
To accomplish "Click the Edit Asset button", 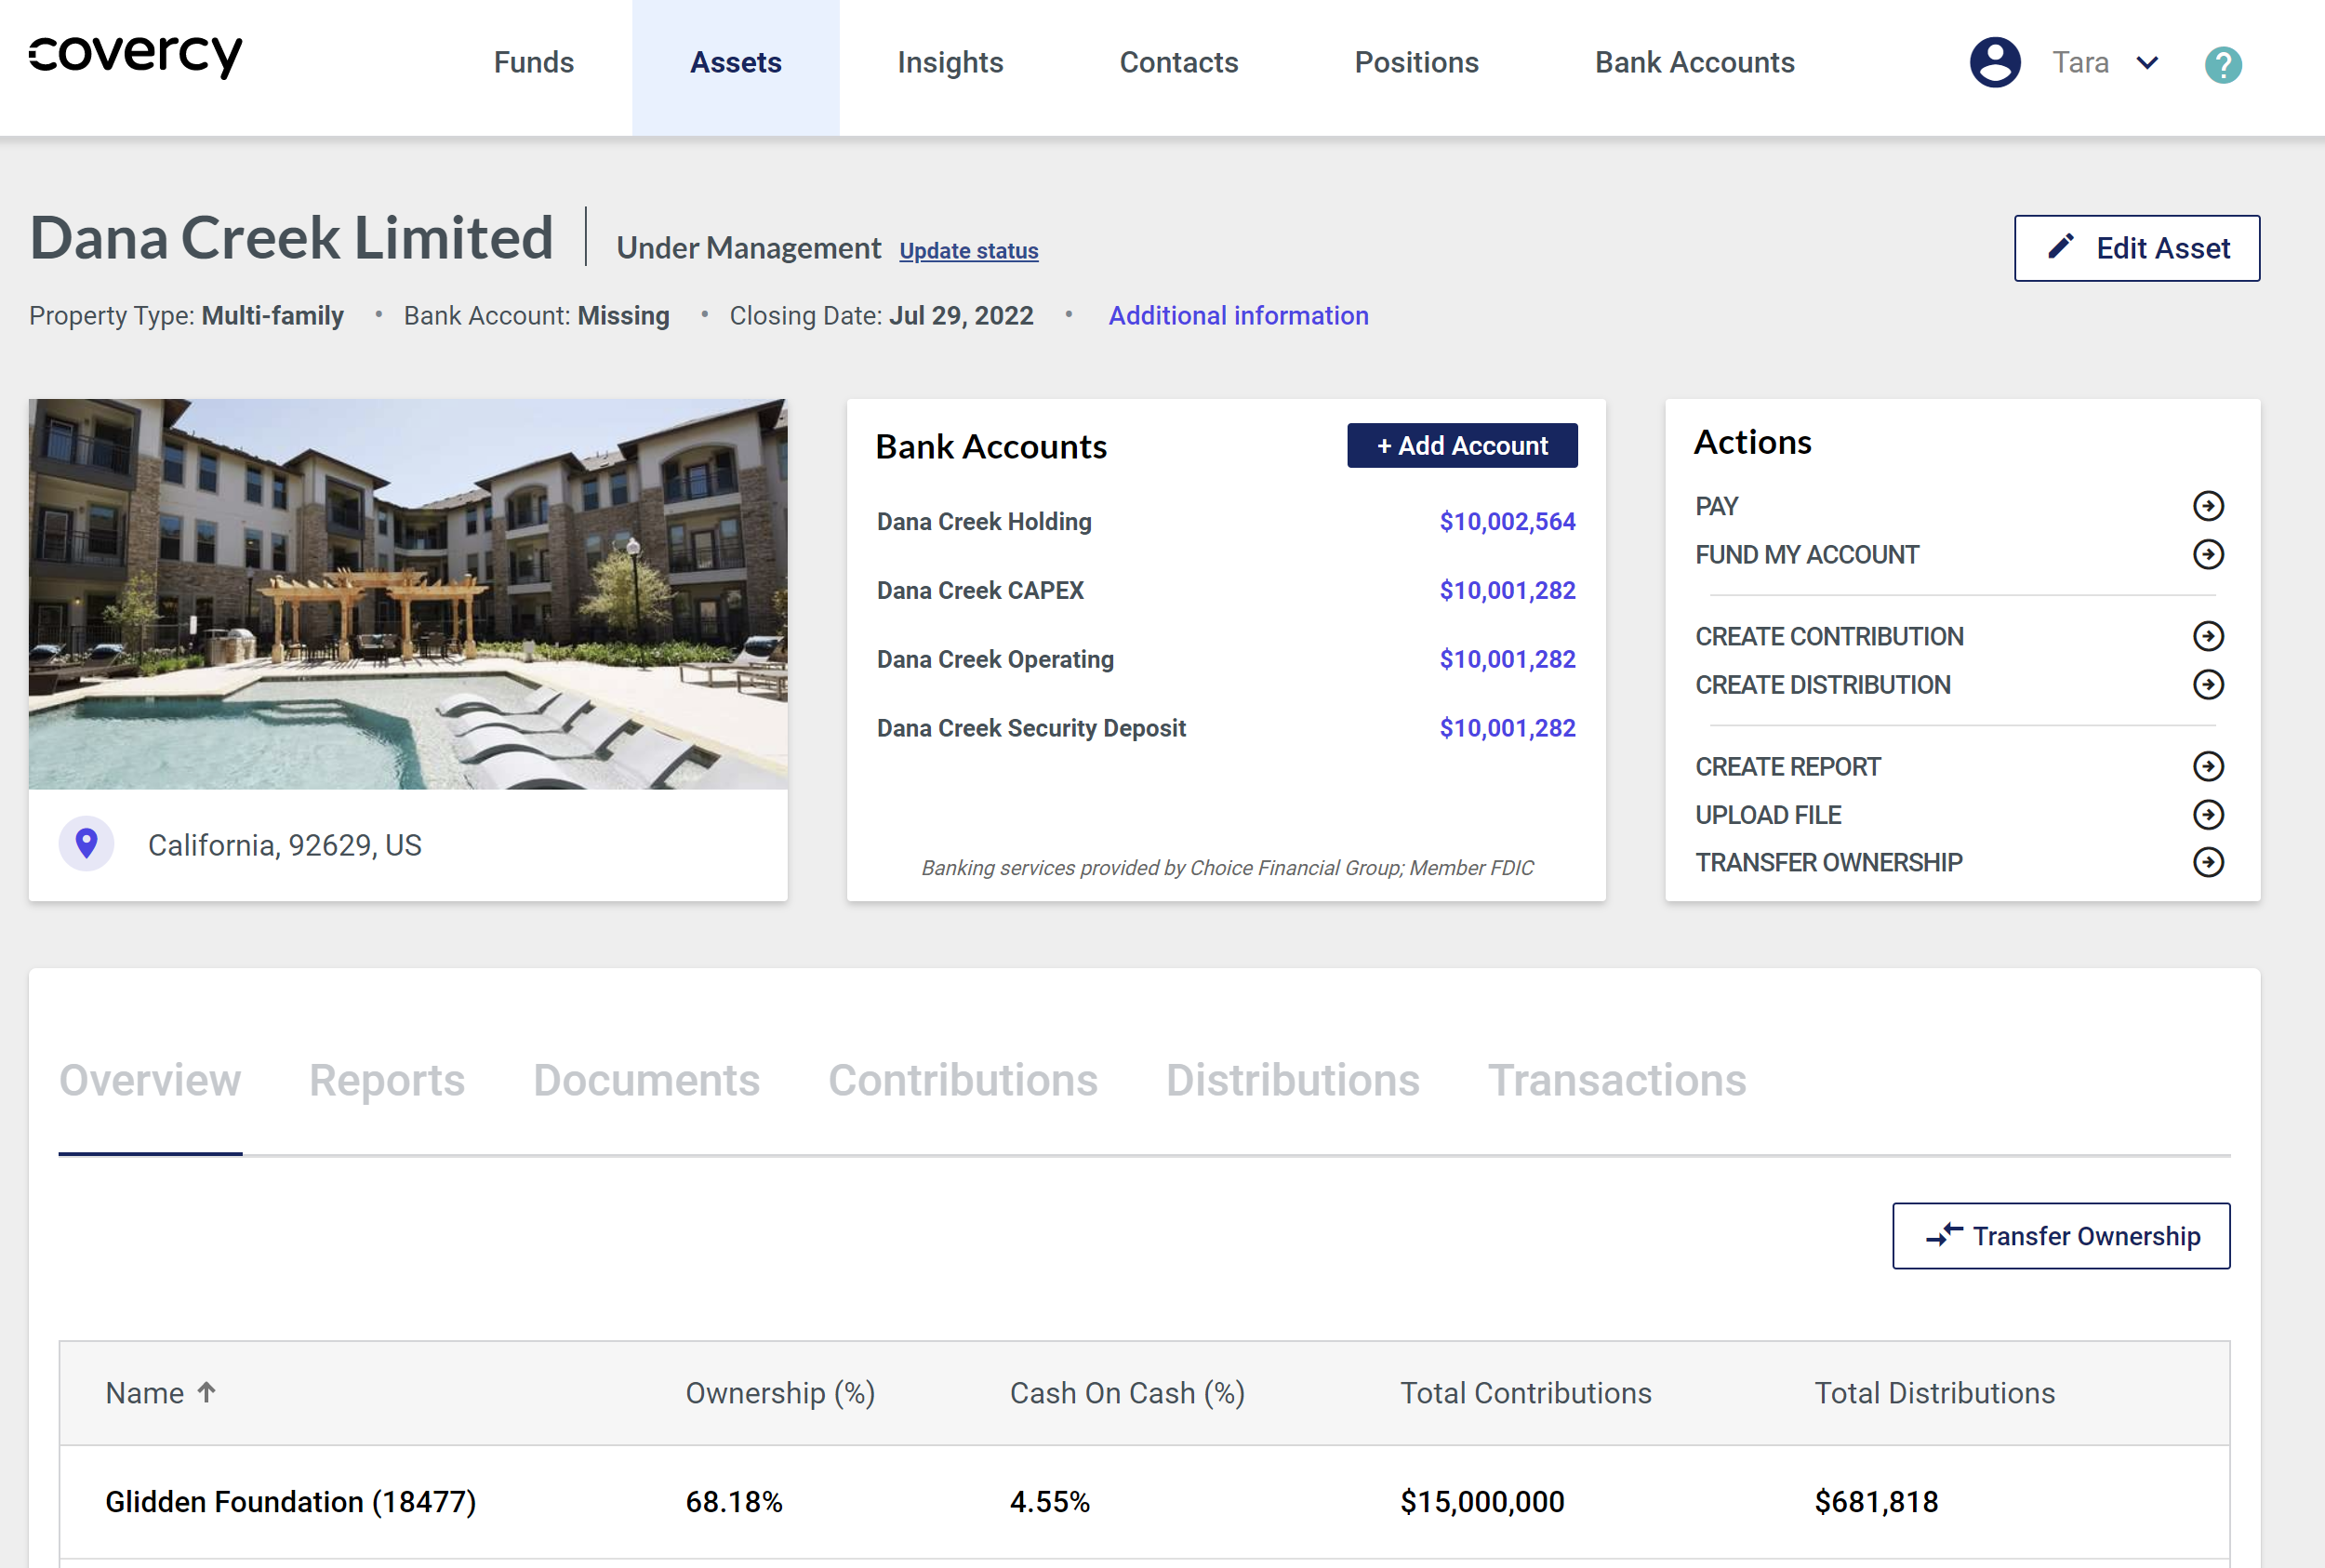I will pos(2137,247).
